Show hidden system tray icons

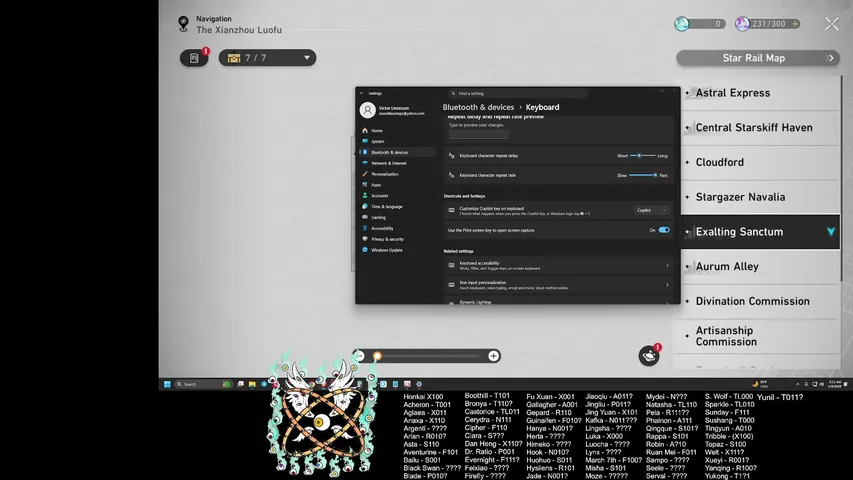798,384
